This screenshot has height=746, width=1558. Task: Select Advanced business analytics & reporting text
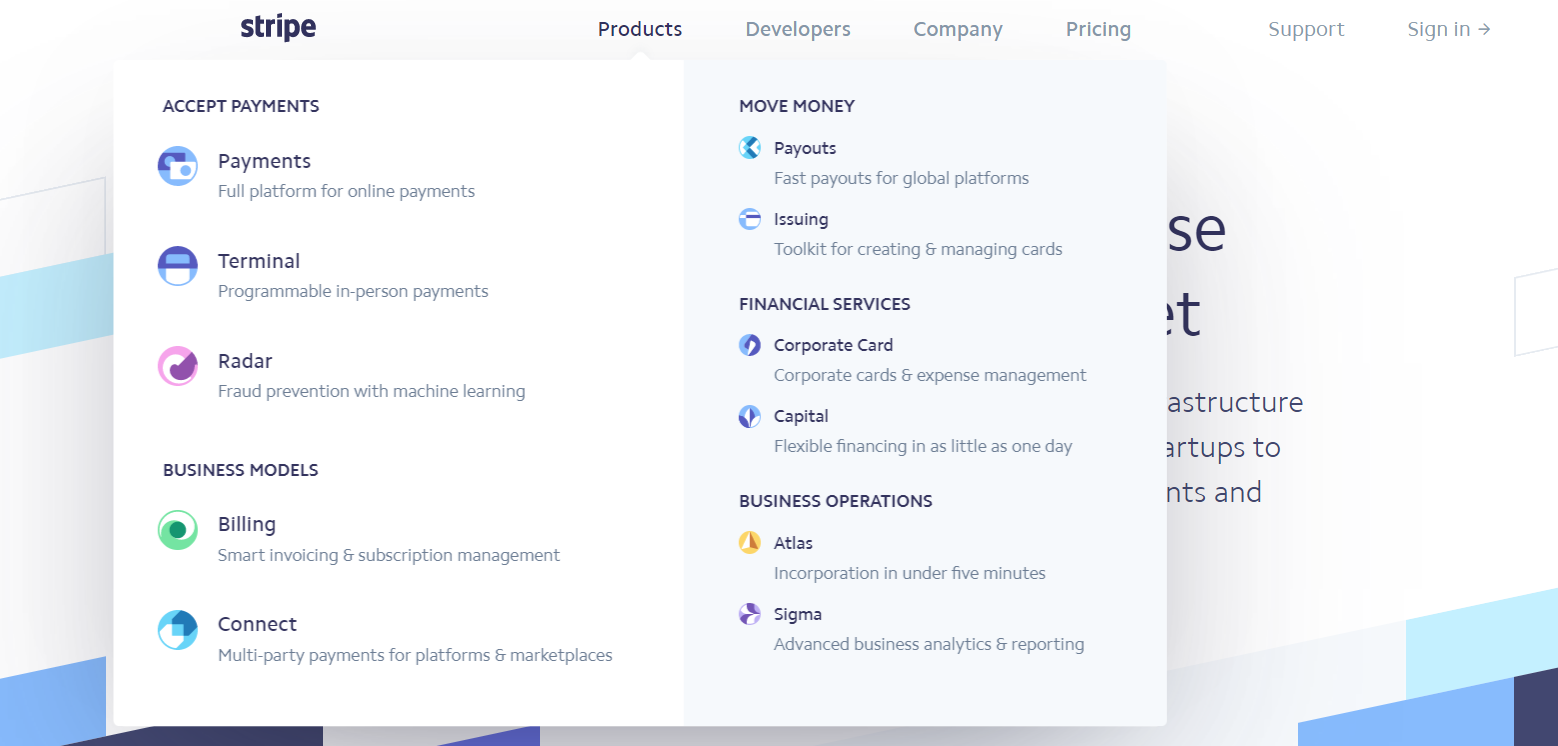pyautogui.click(x=929, y=644)
